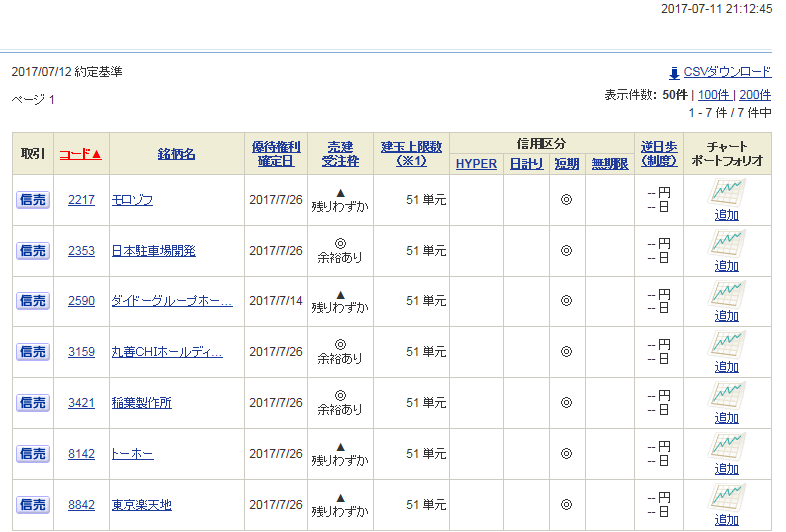The width and height of the screenshot is (786, 532).
Task: Open stock code 8842 link
Action: [x=81, y=505]
